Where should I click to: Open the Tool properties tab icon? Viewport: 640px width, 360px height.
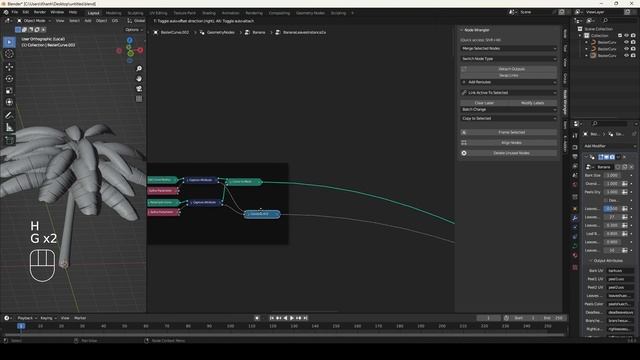575,136
